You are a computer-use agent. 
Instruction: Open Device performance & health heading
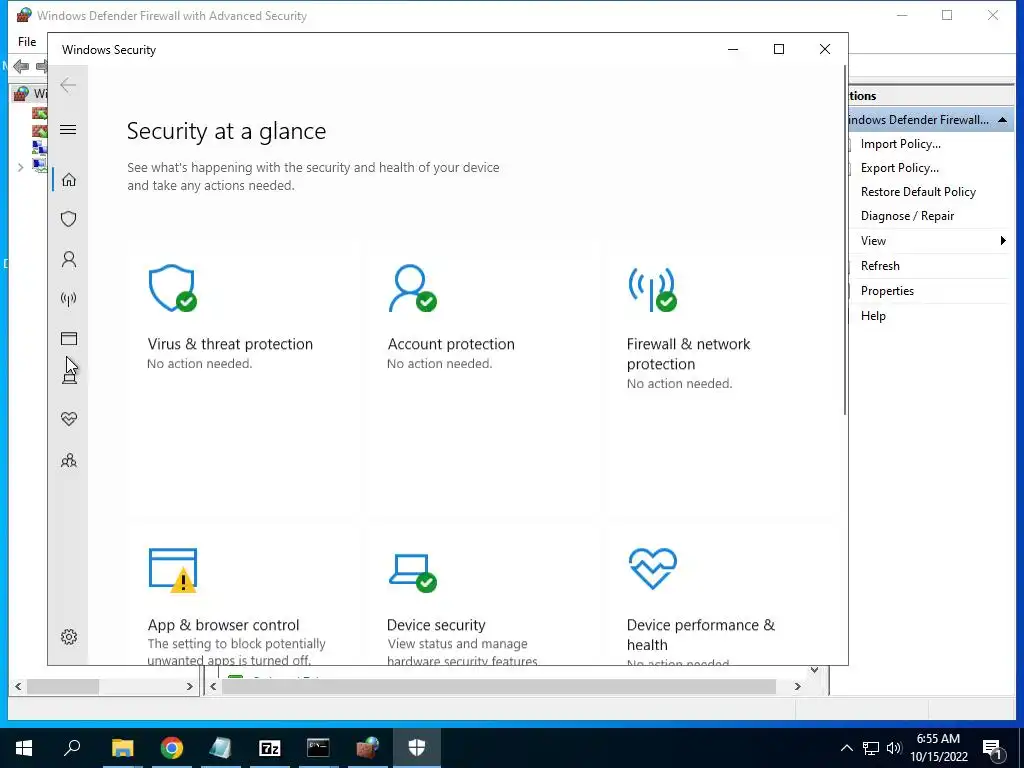(701, 635)
